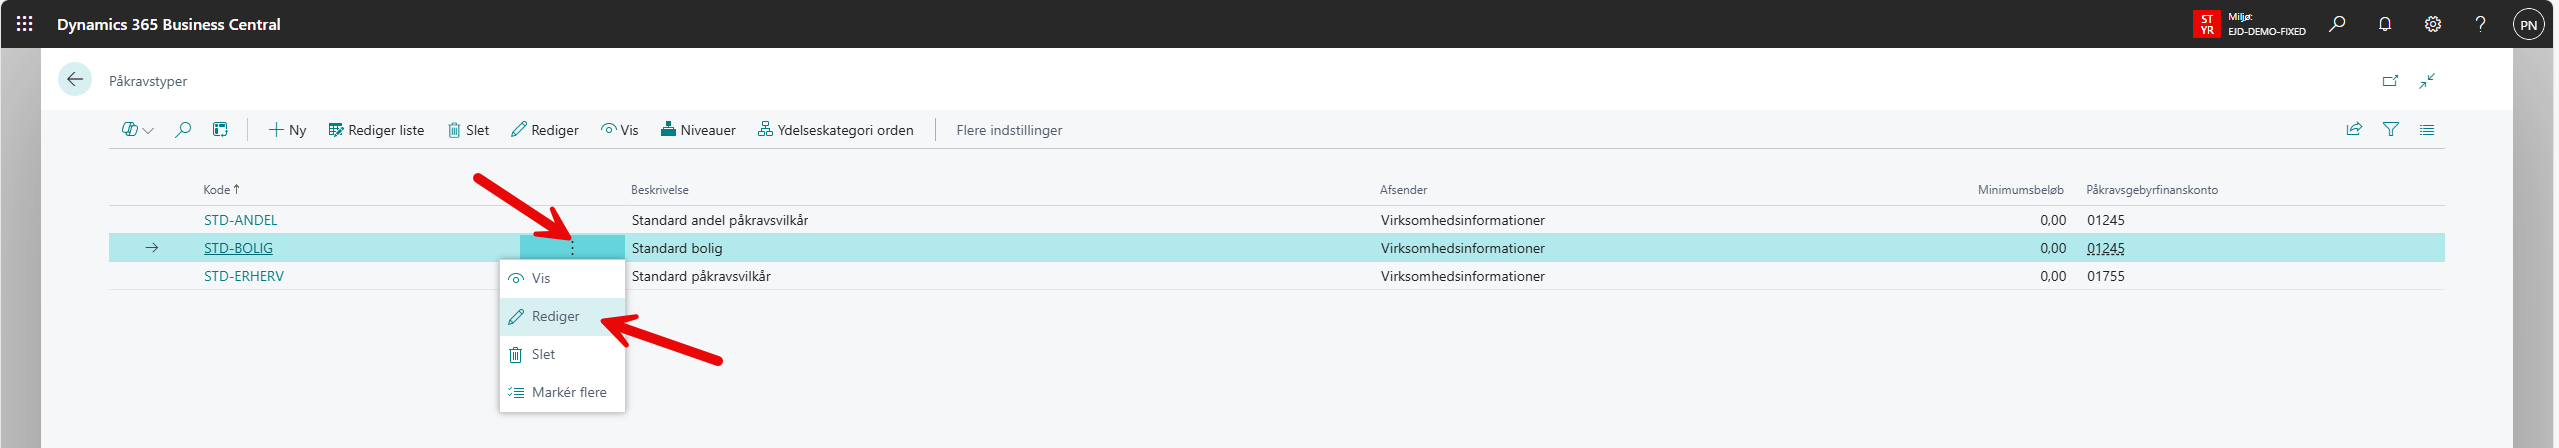
Task: Open the settings gear icon
Action: coord(2433,24)
